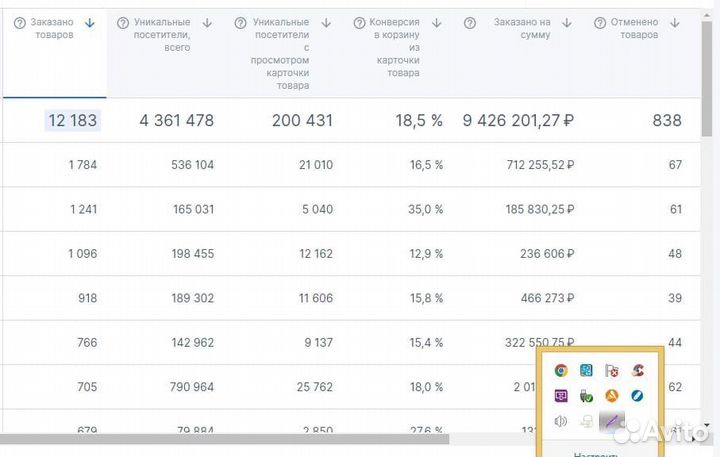The height and width of the screenshot is (457, 720).
Task: Click flag with red X tray icon
Action: [611, 371]
